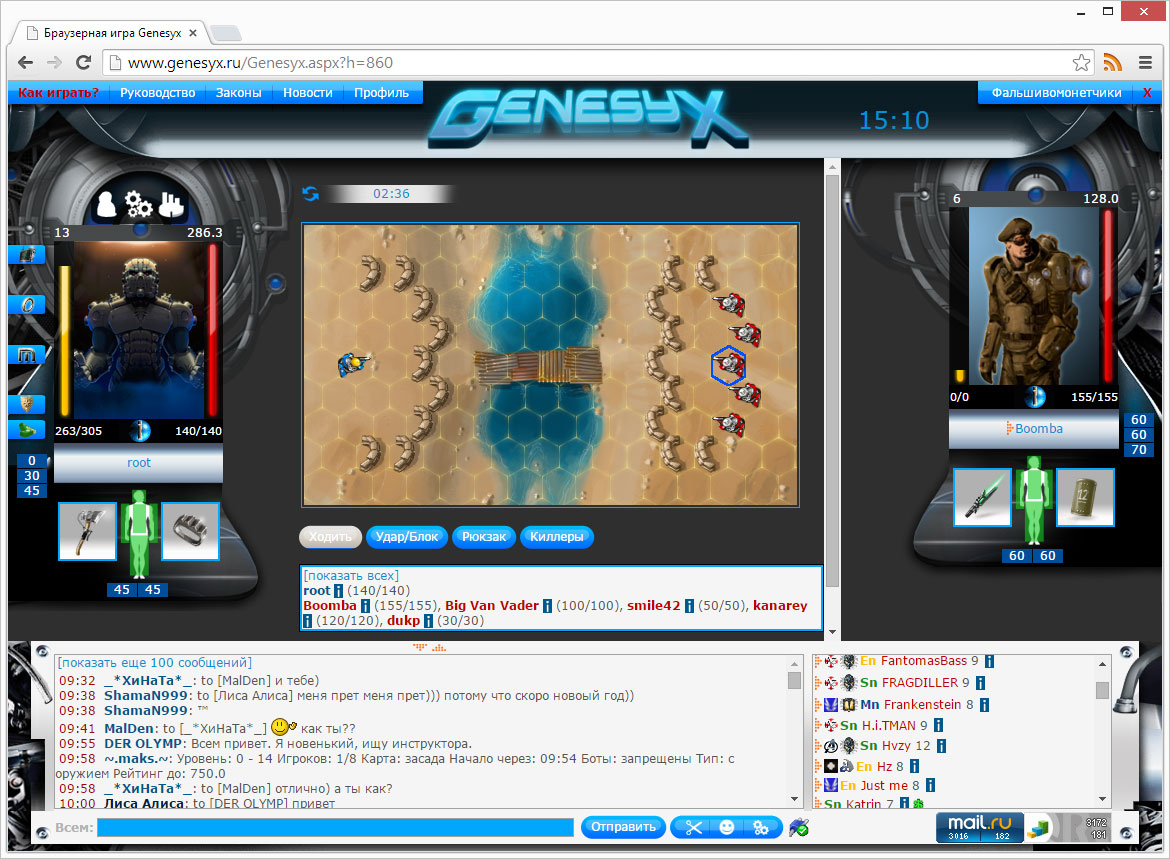1170x859 pixels.
Task: Click the ring slot icon on left sidebar
Action: point(27,304)
